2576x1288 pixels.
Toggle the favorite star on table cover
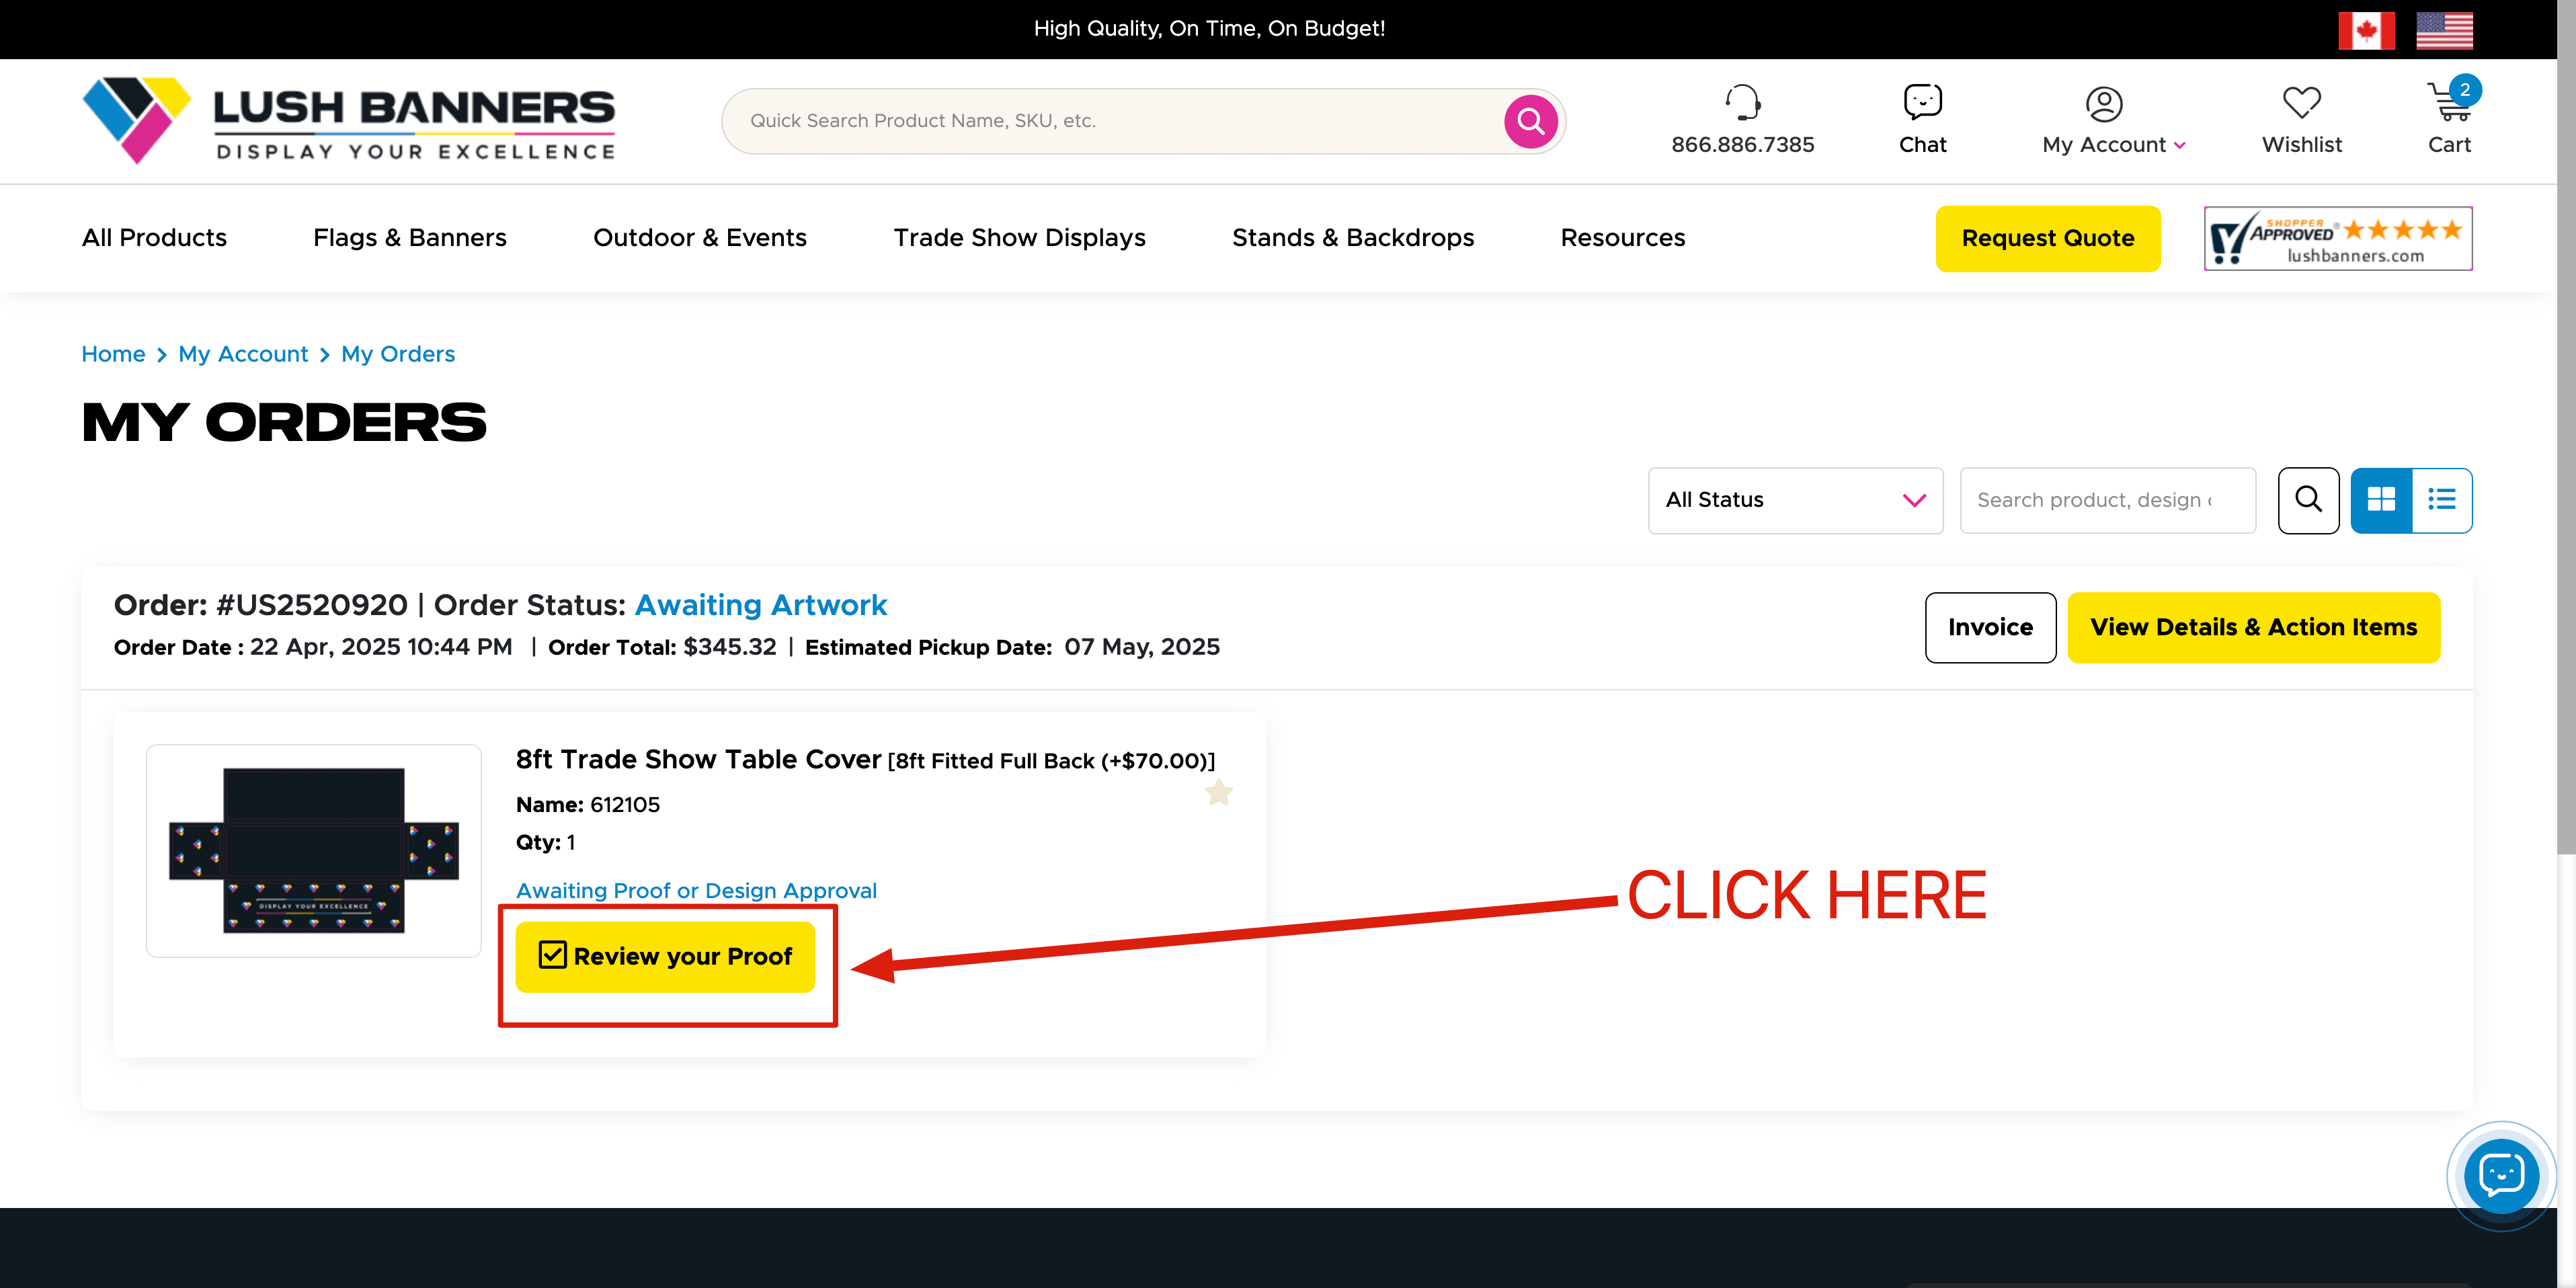pyautogui.click(x=1218, y=793)
